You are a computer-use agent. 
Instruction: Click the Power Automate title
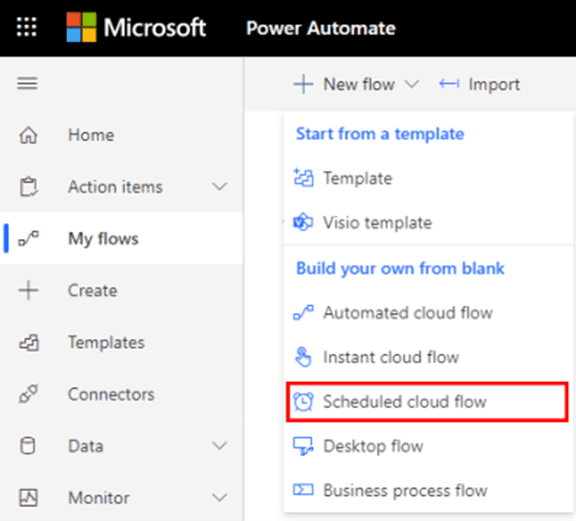(321, 28)
